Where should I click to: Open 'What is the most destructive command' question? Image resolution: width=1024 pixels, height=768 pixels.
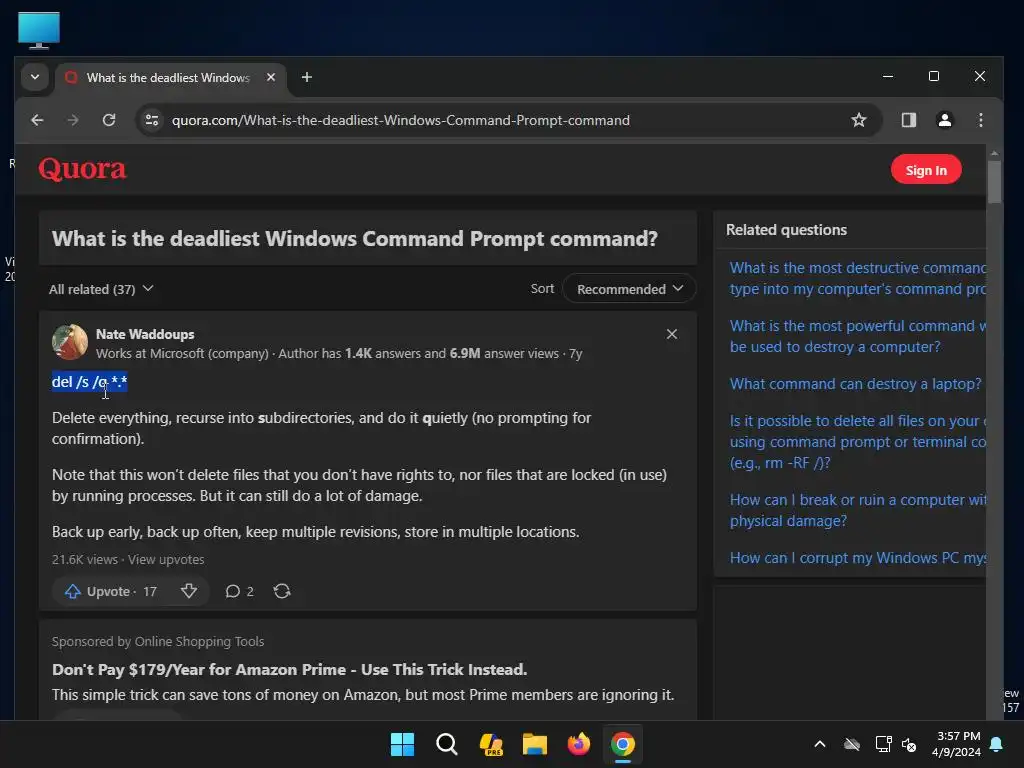(x=857, y=278)
